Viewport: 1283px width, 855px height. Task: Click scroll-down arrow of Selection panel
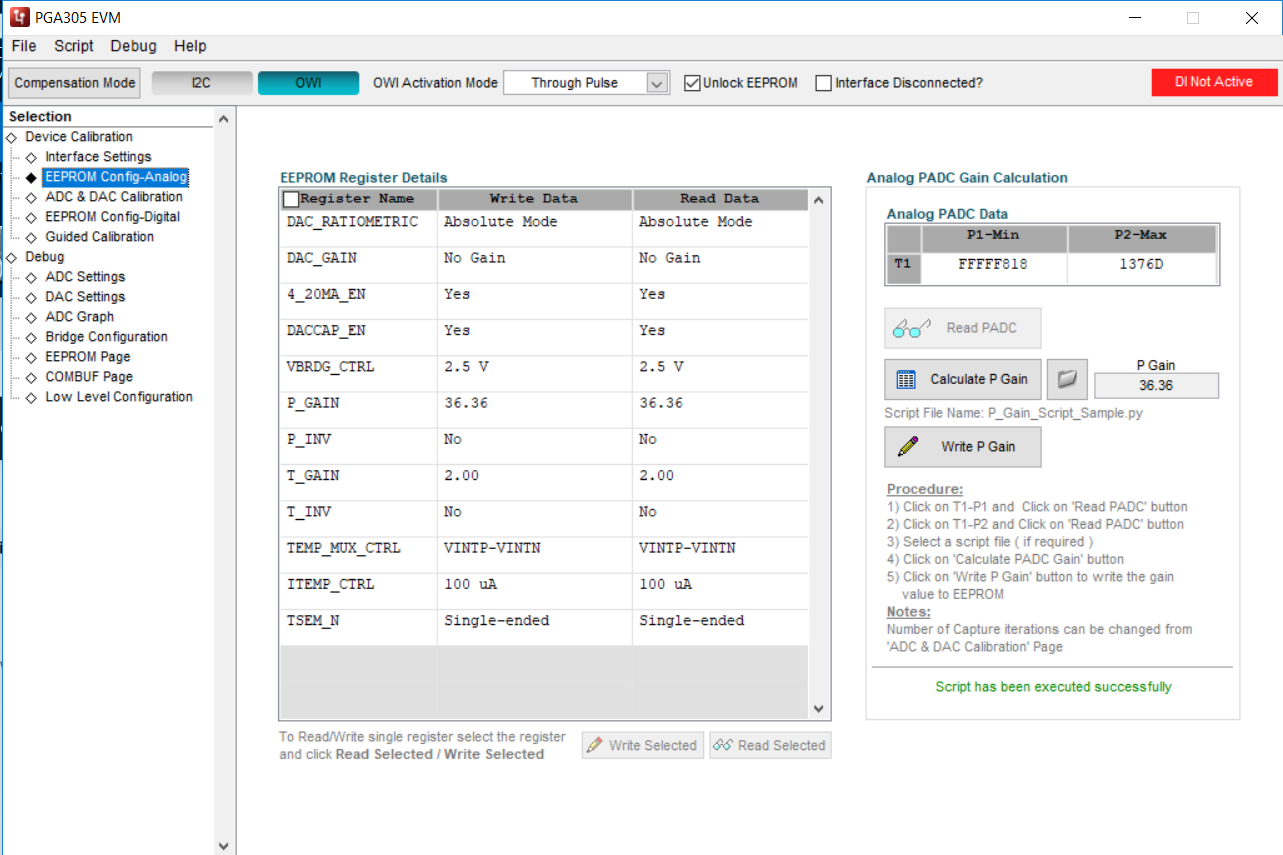tap(224, 845)
